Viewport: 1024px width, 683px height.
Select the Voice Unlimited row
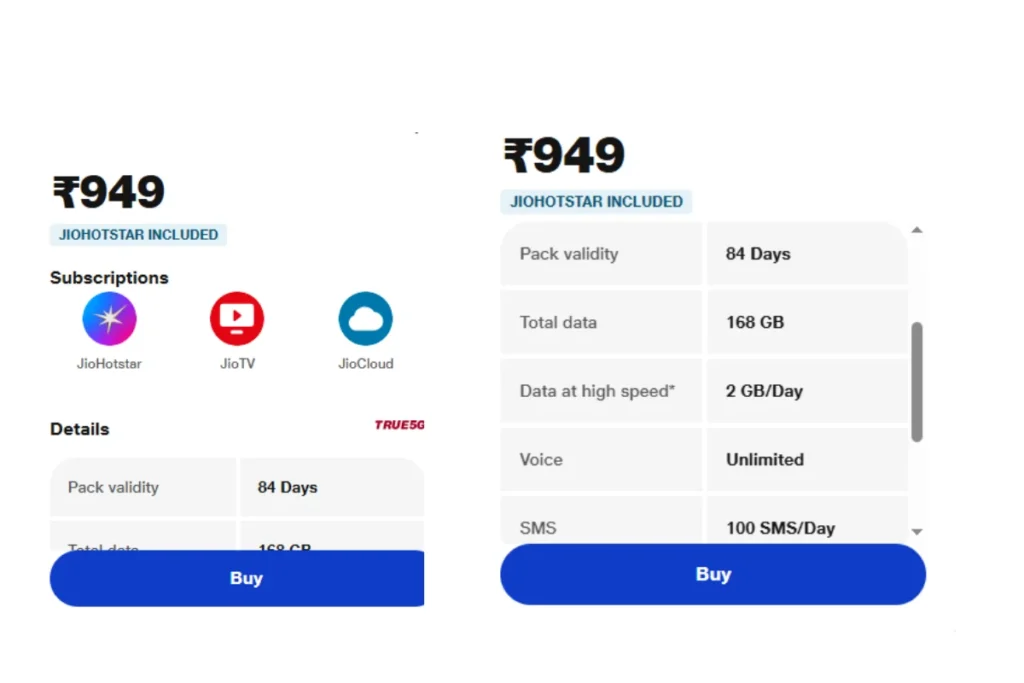coord(704,459)
